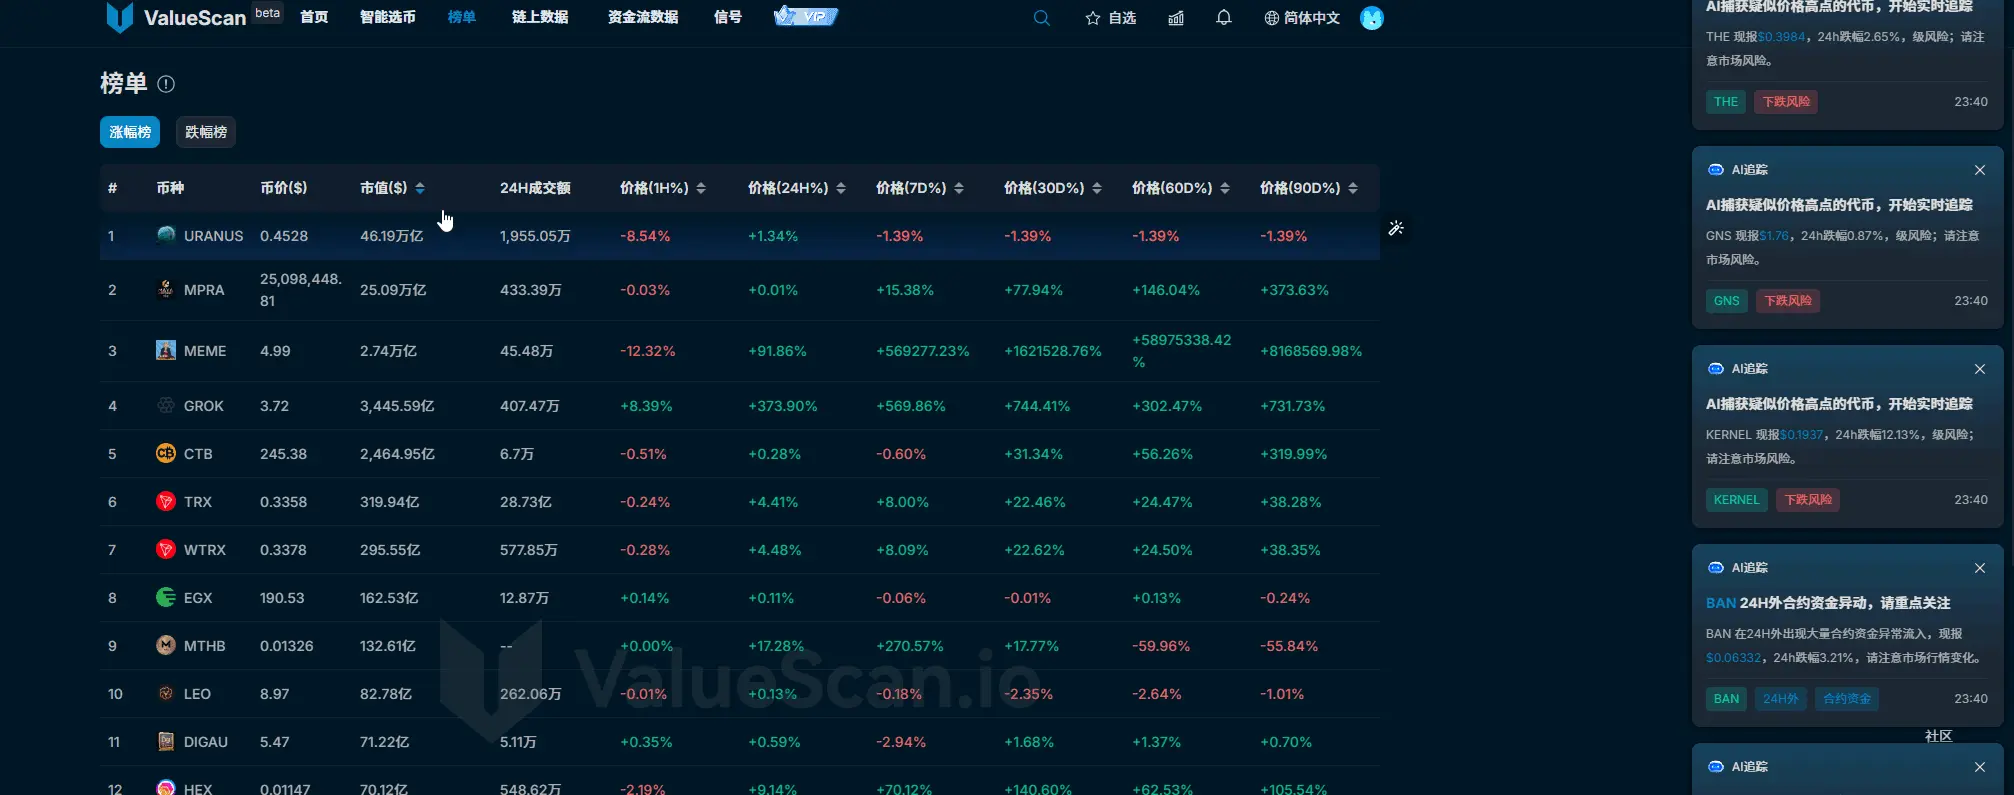Close the BAN notification card
The width and height of the screenshot is (2014, 795).
coord(1980,568)
